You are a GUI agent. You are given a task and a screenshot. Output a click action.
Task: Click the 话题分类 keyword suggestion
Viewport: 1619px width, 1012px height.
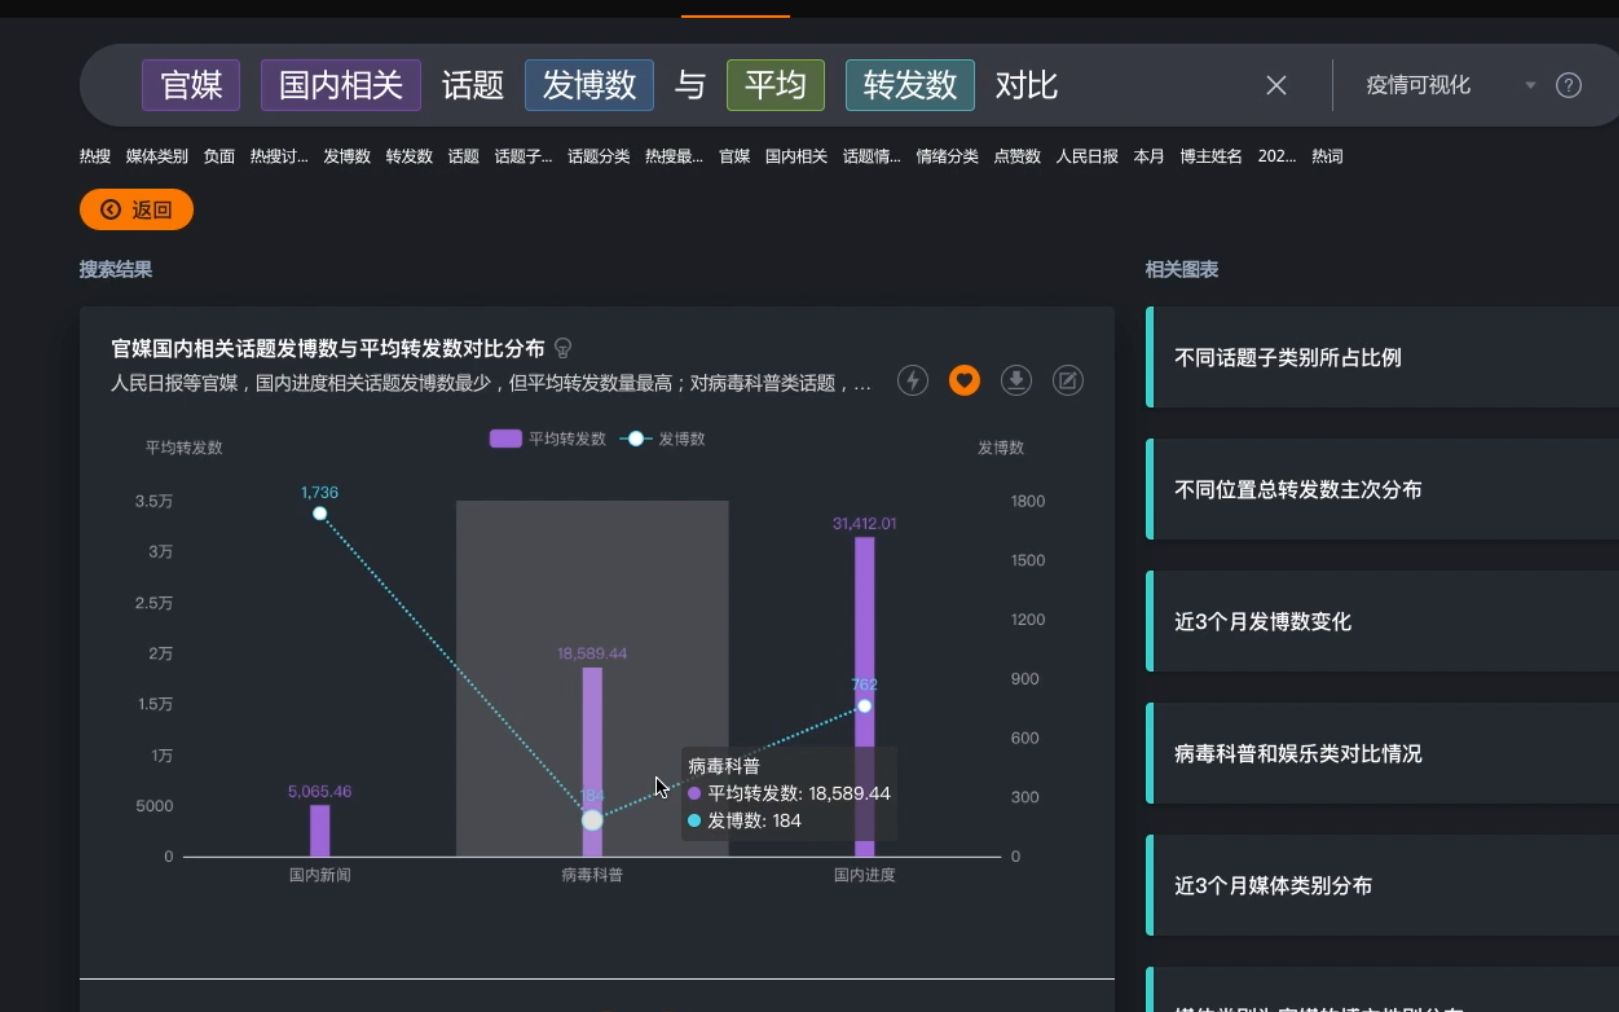[x=598, y=156]
